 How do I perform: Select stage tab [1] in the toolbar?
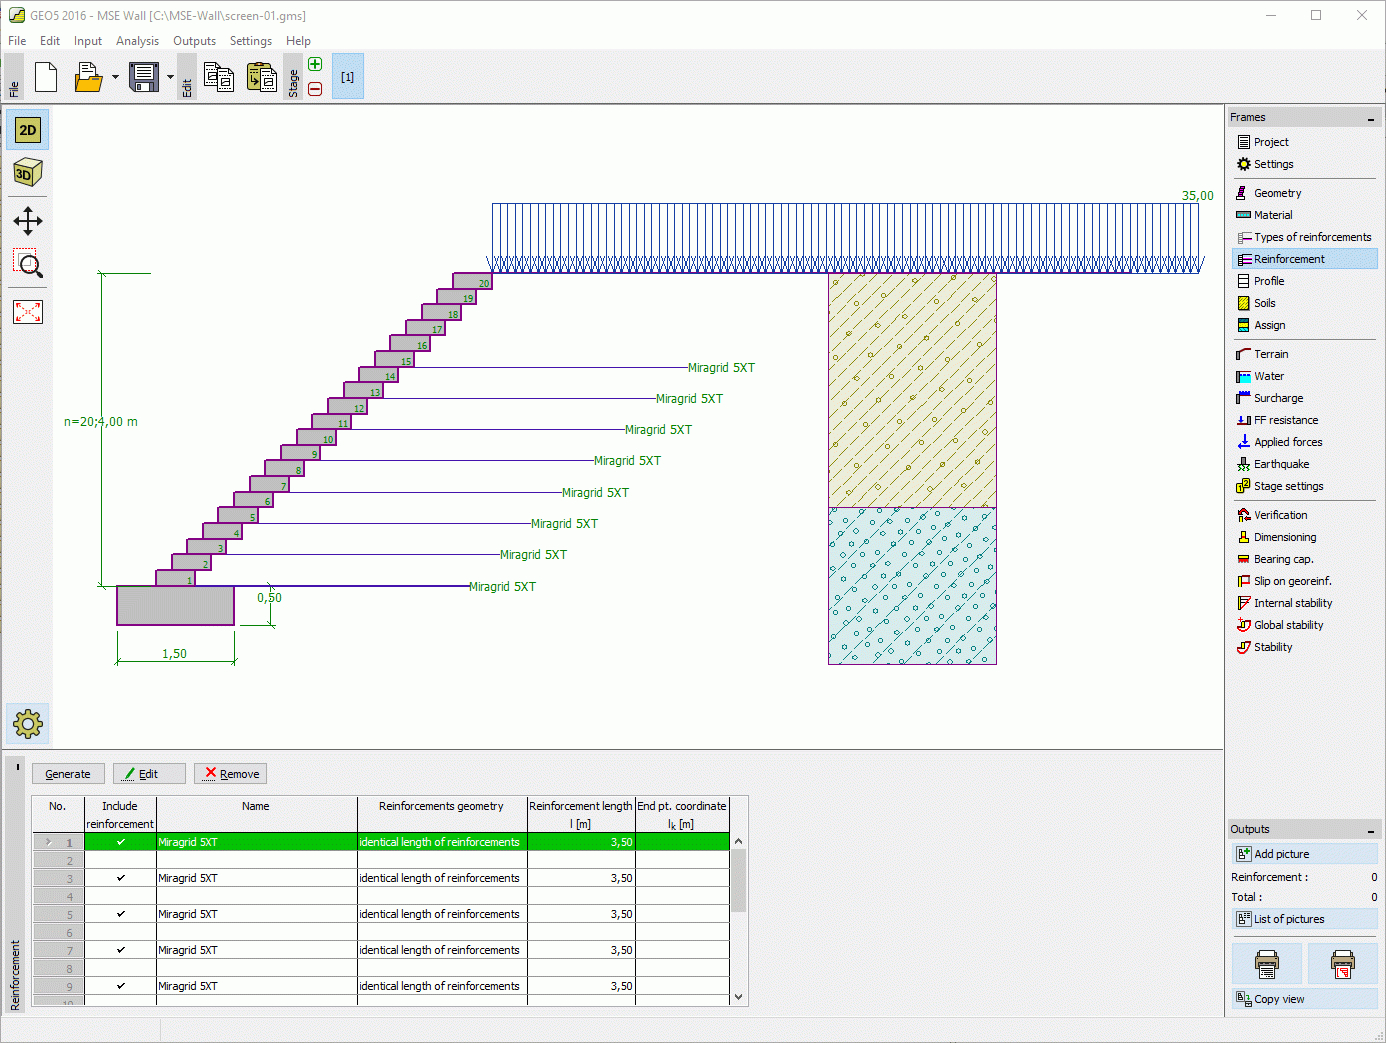tap(347, 76)
